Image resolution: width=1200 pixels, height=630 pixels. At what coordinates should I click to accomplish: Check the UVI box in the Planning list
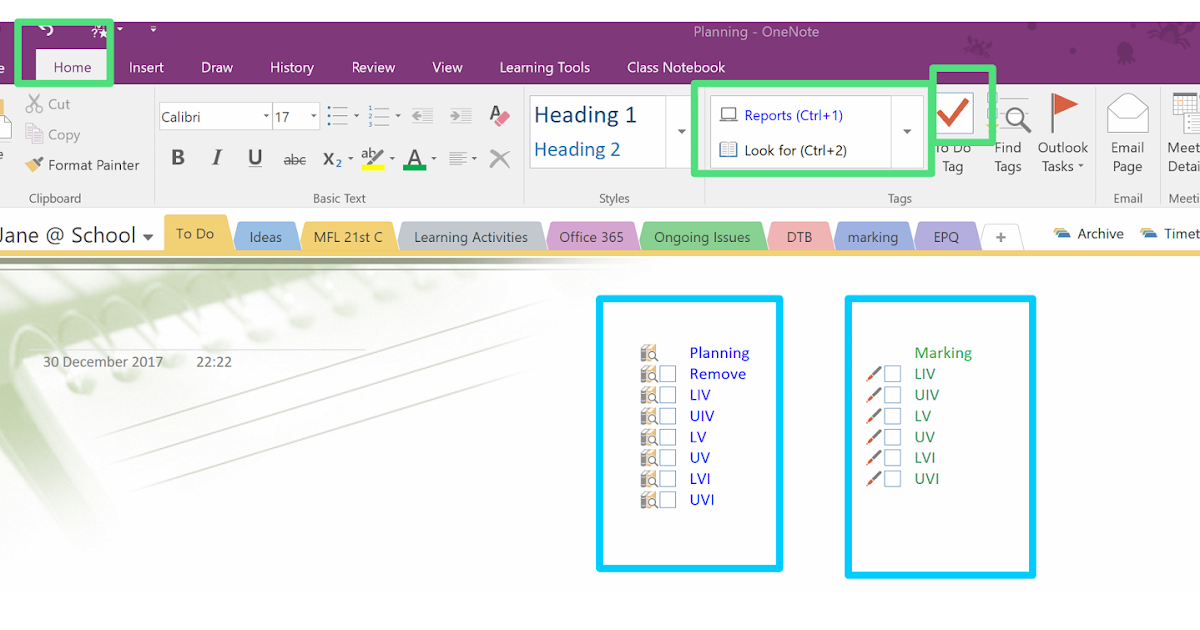tap(669, 499)
